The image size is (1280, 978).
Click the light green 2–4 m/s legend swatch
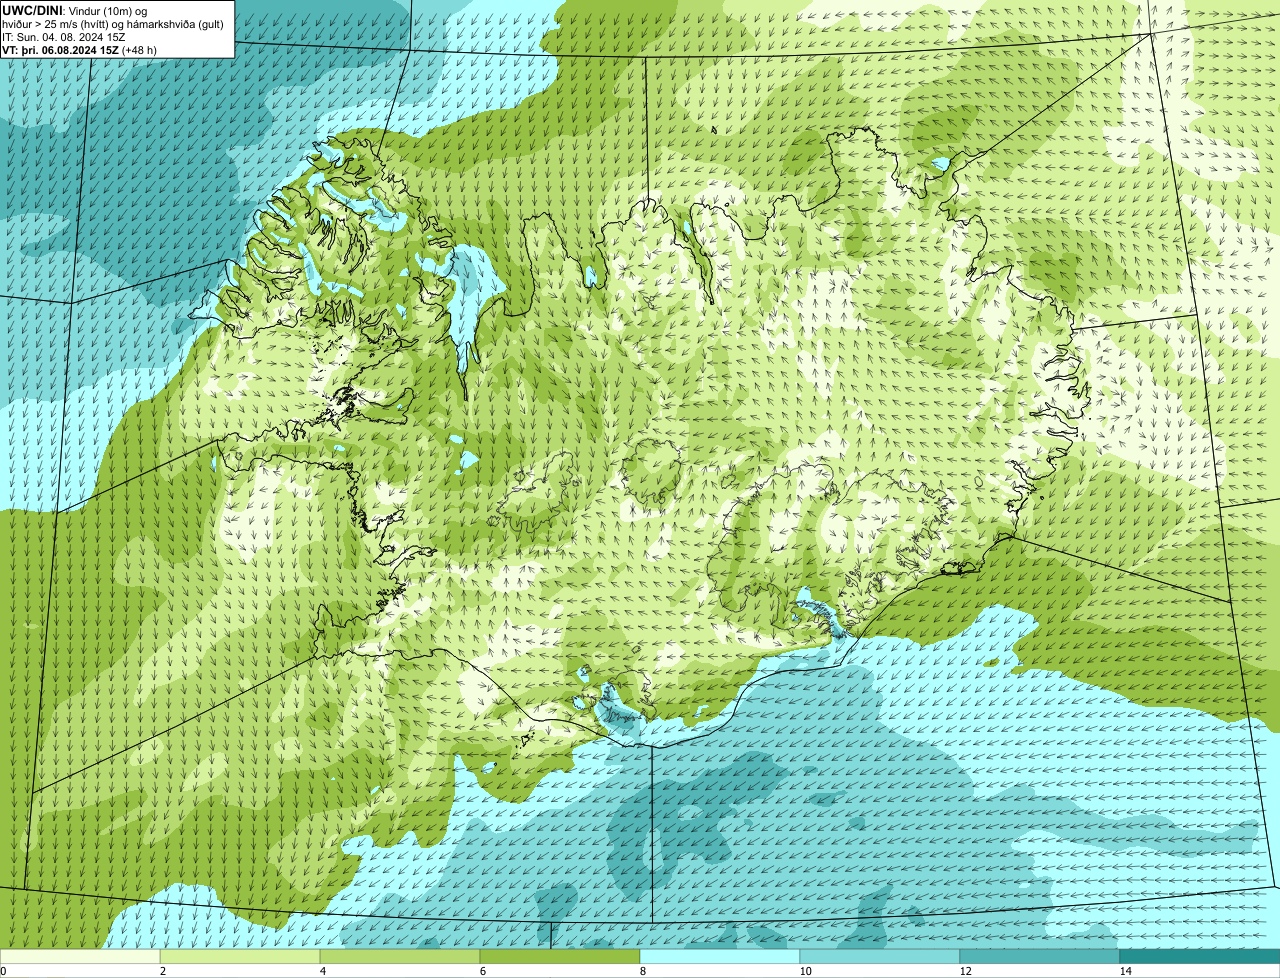click(240, 956)
